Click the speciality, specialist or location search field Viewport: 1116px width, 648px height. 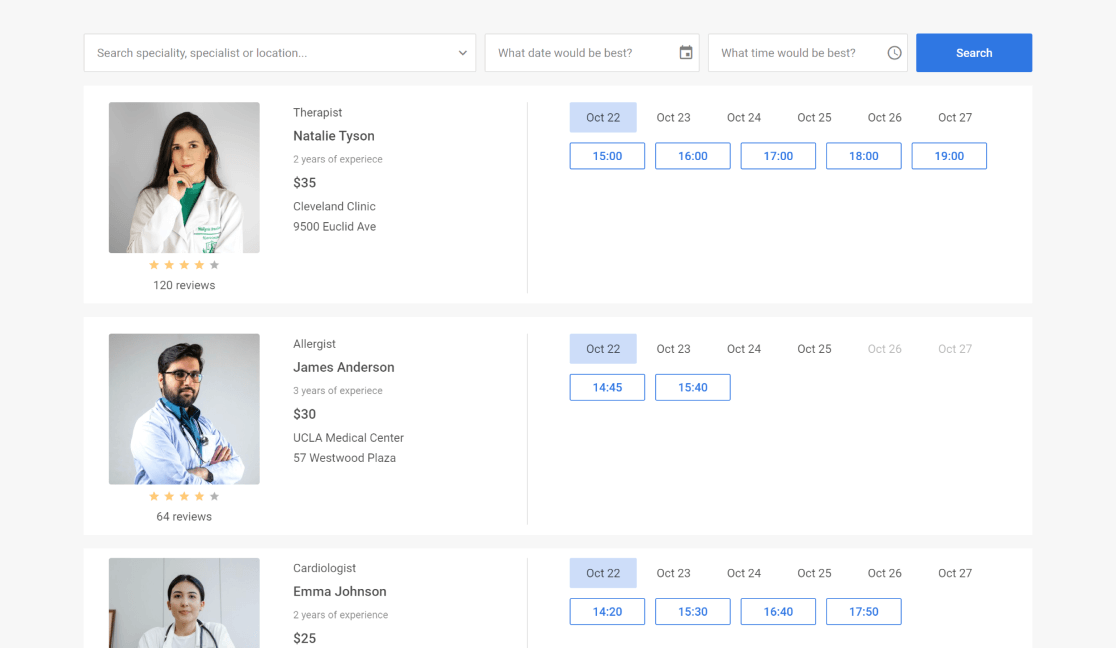click(x=280, y=53)
